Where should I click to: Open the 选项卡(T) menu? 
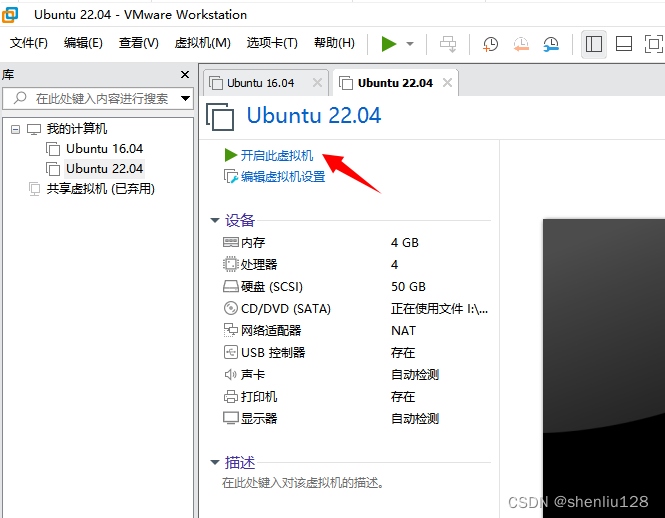coord(272,43)
